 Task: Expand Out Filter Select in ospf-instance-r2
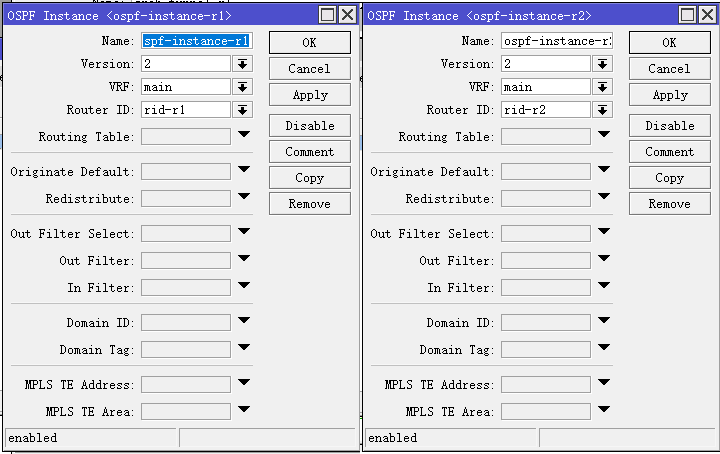pyautogui.click(x=604, y=232)
